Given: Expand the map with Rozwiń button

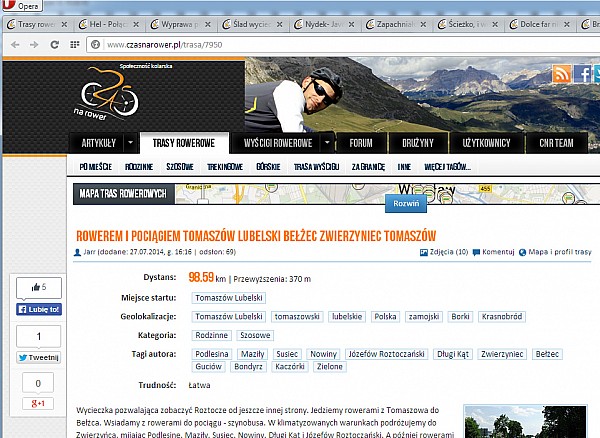Looking at the screenshot, I should [407, 201].
